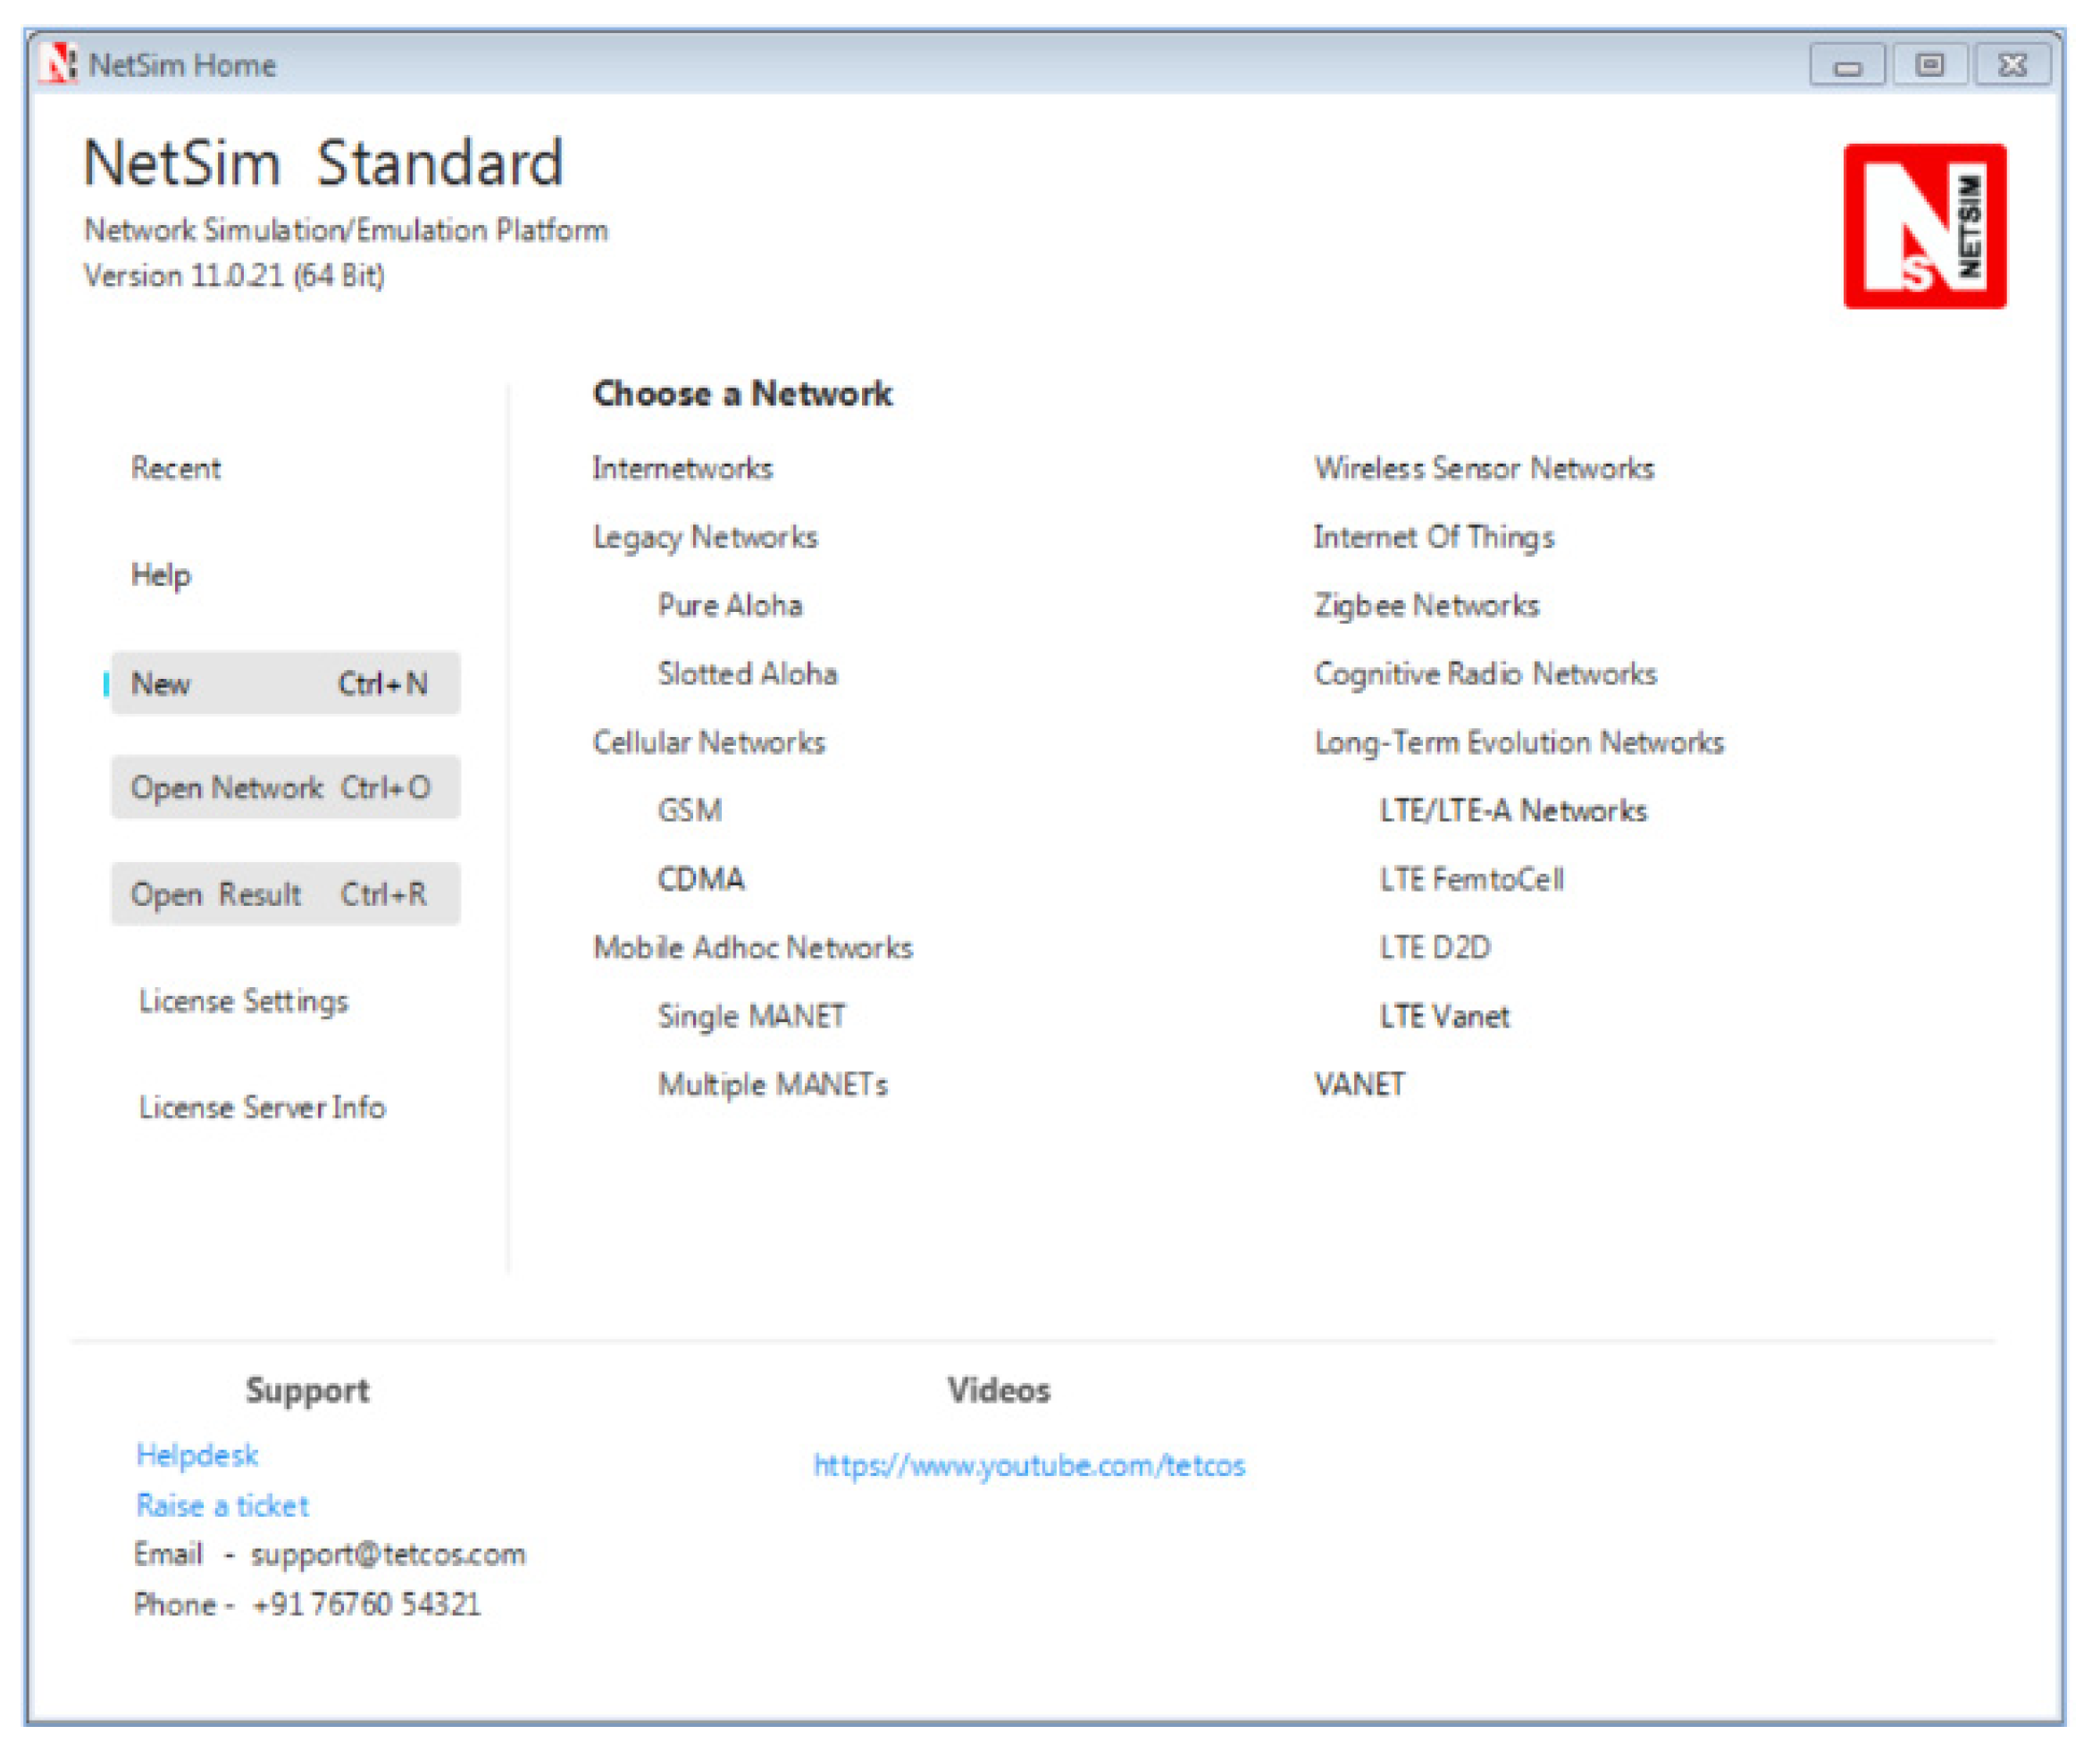View License Server Info
The width and height of the screenshot is (2100, 1751).
pos(262,1107)
